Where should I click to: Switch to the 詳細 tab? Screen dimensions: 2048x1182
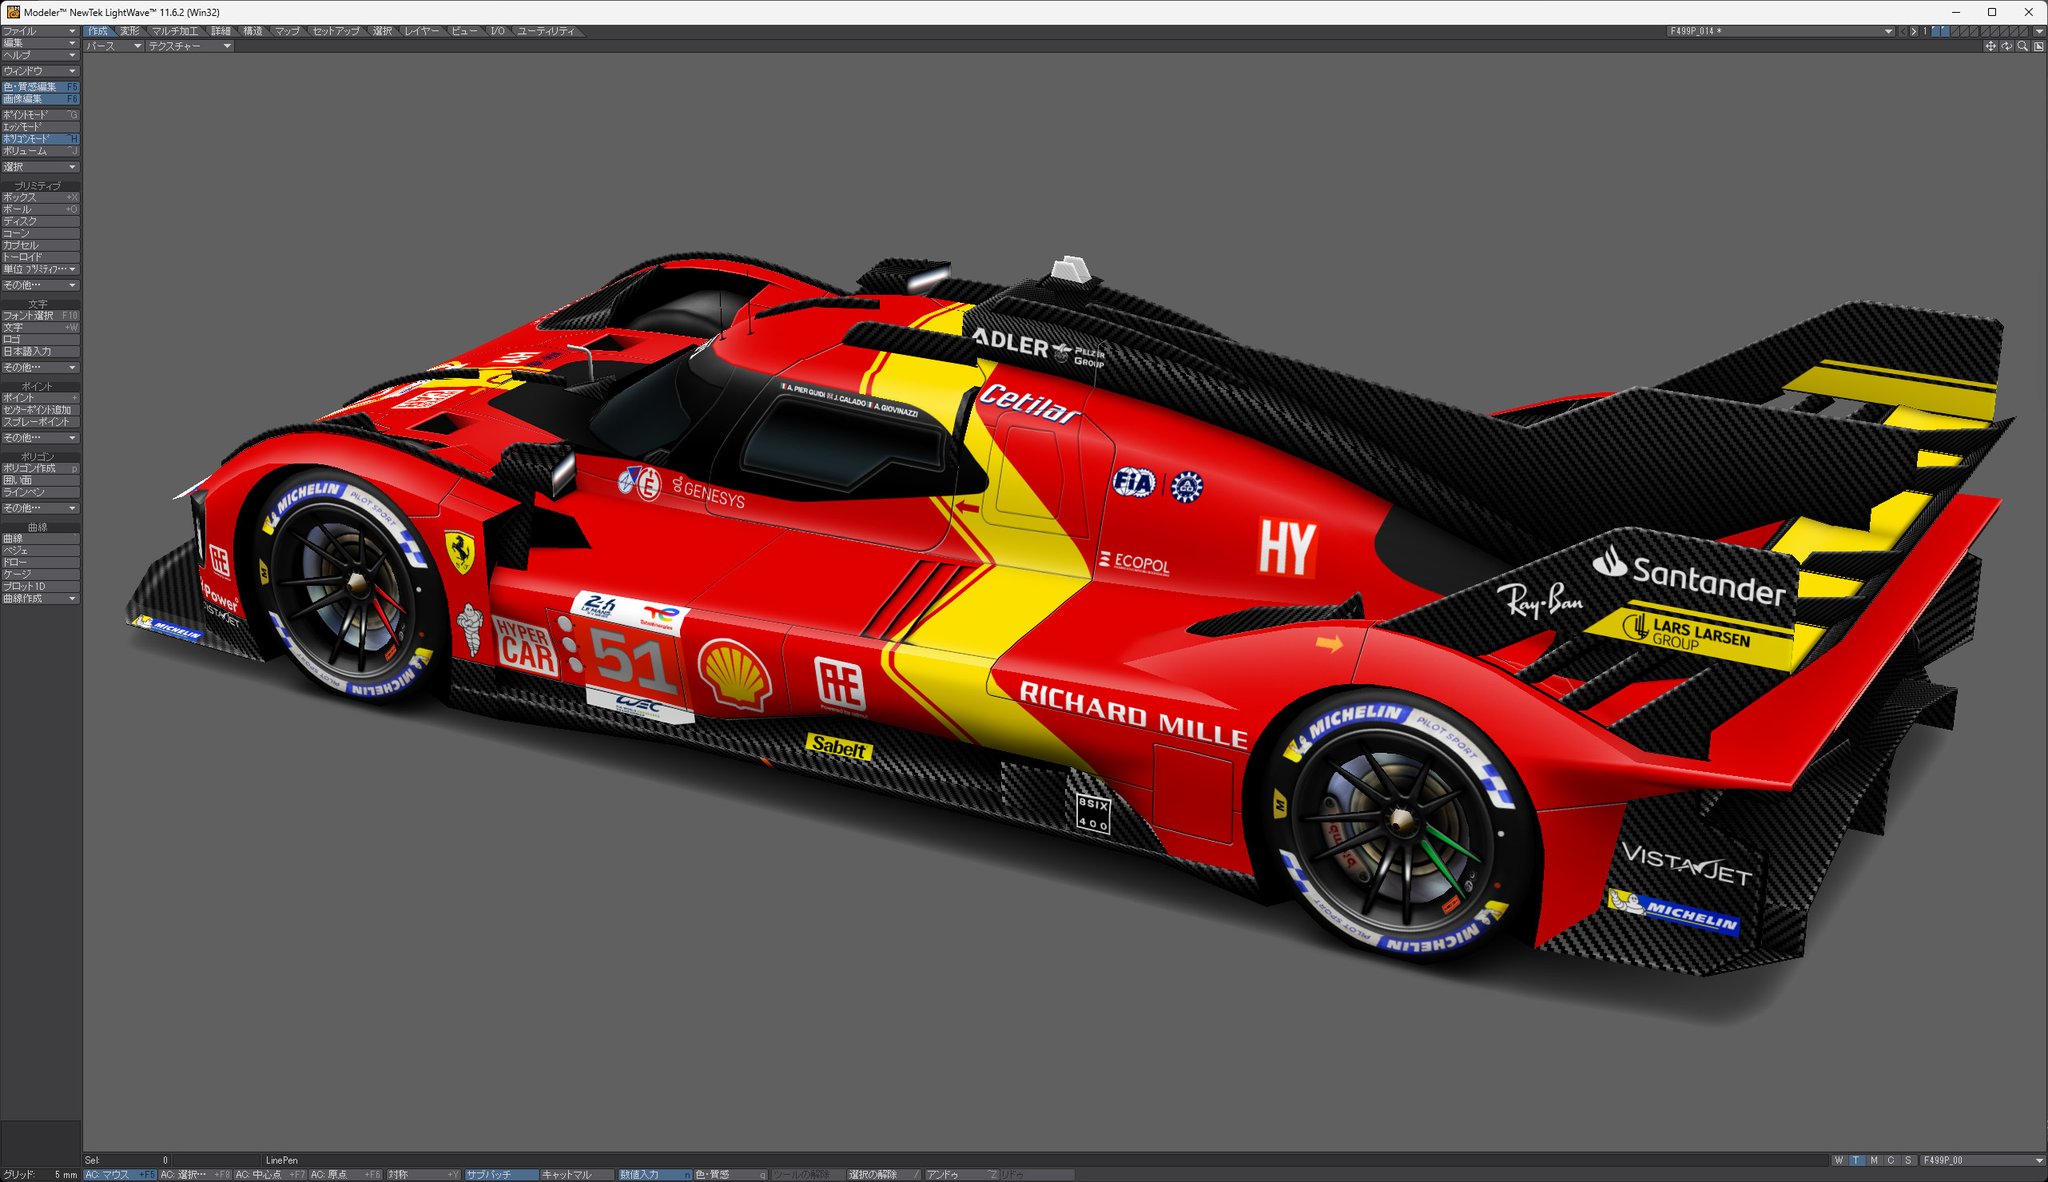221,31
